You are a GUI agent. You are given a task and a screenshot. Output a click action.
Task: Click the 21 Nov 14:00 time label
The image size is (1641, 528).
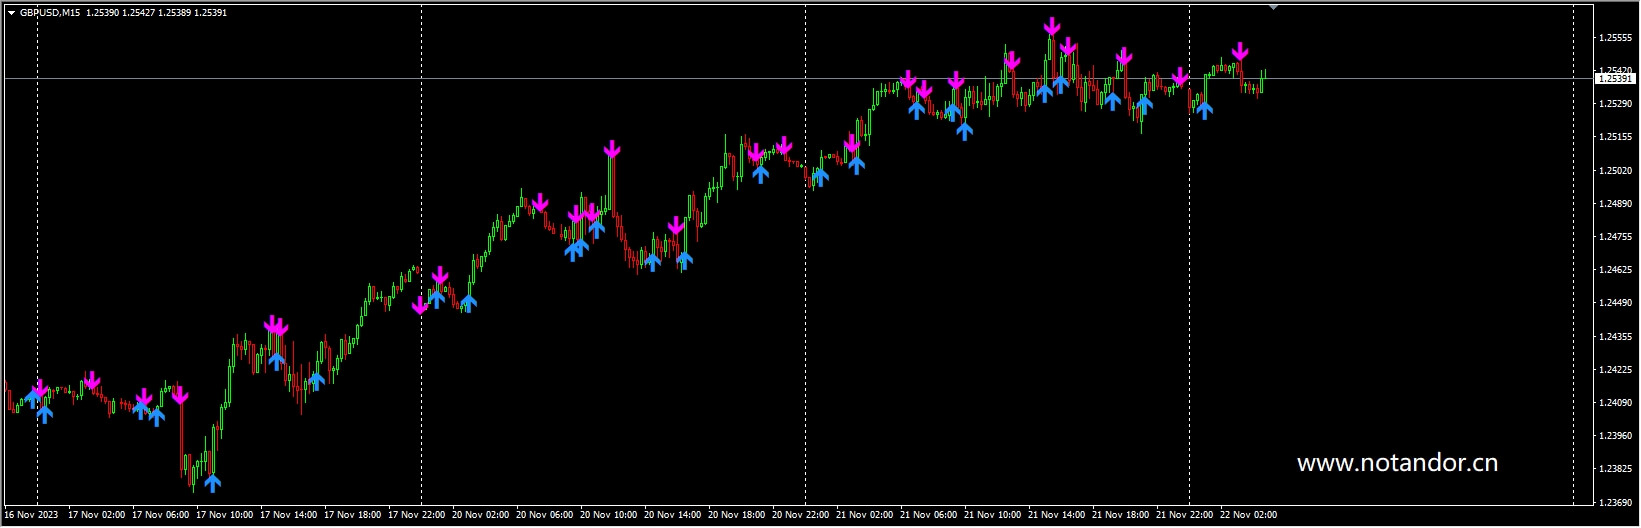click(x=1056, y=515)
